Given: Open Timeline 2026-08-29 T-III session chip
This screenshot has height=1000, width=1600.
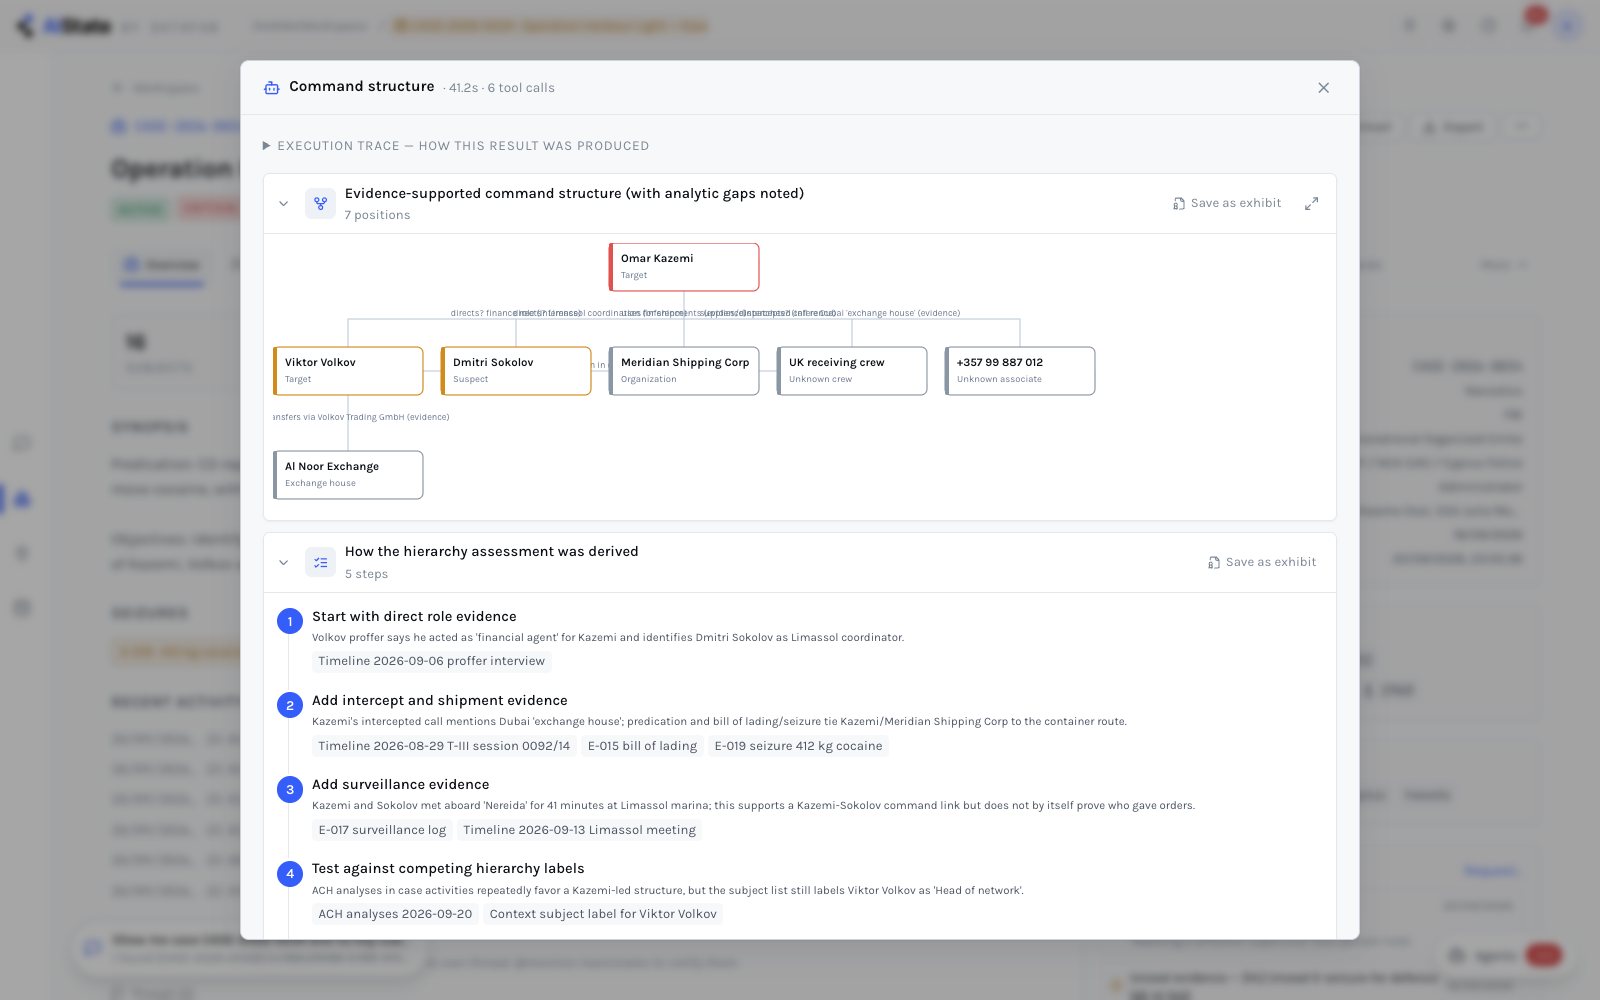Looking at the screenshot, I should [x=444, y=746].
